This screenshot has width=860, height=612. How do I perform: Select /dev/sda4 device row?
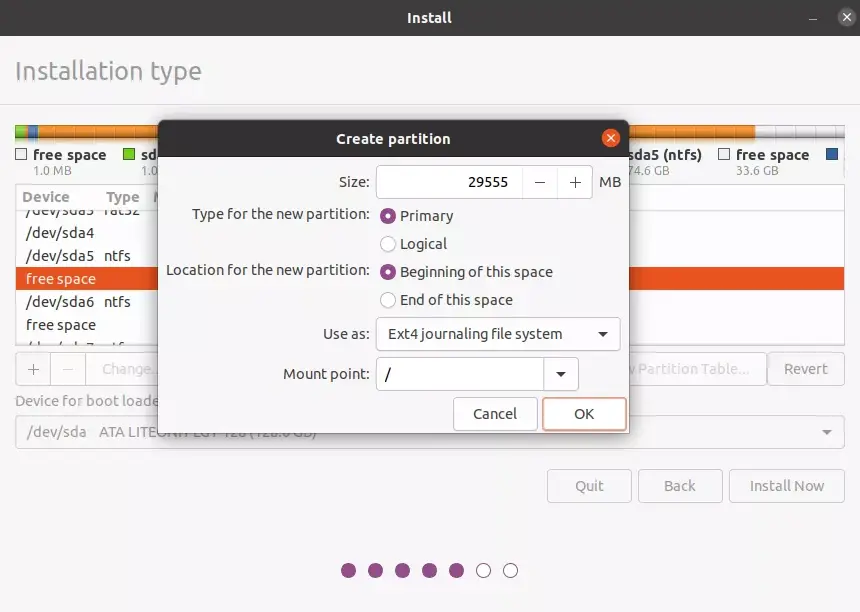pyautogui.click(x=88, y=233)
